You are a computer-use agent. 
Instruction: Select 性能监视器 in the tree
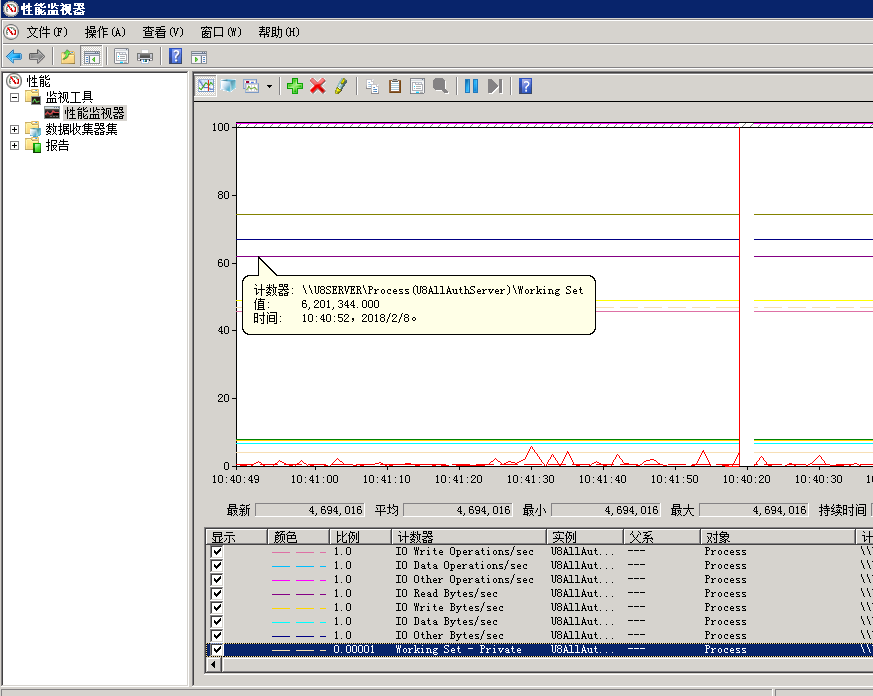click(94, 114)
